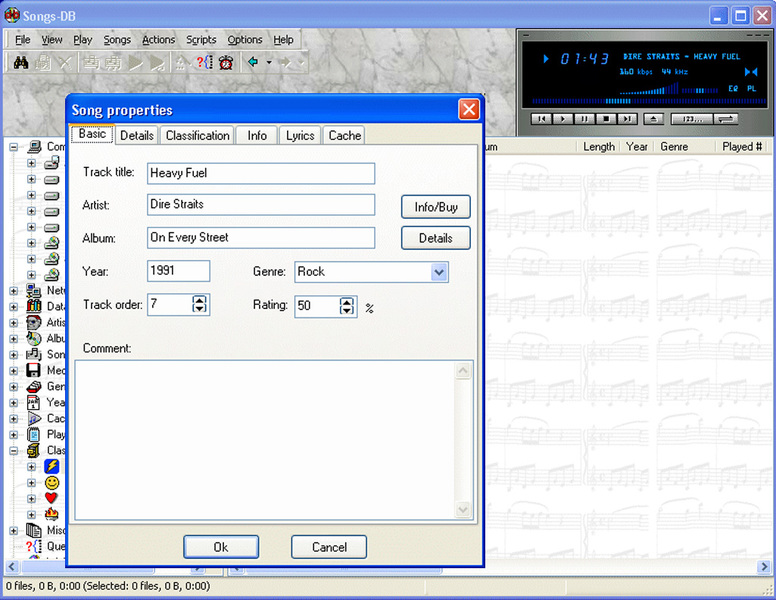Click the album Details button
Image resolution: width=776 pixels, height=600 pixels.
click(x=436, y=238)
